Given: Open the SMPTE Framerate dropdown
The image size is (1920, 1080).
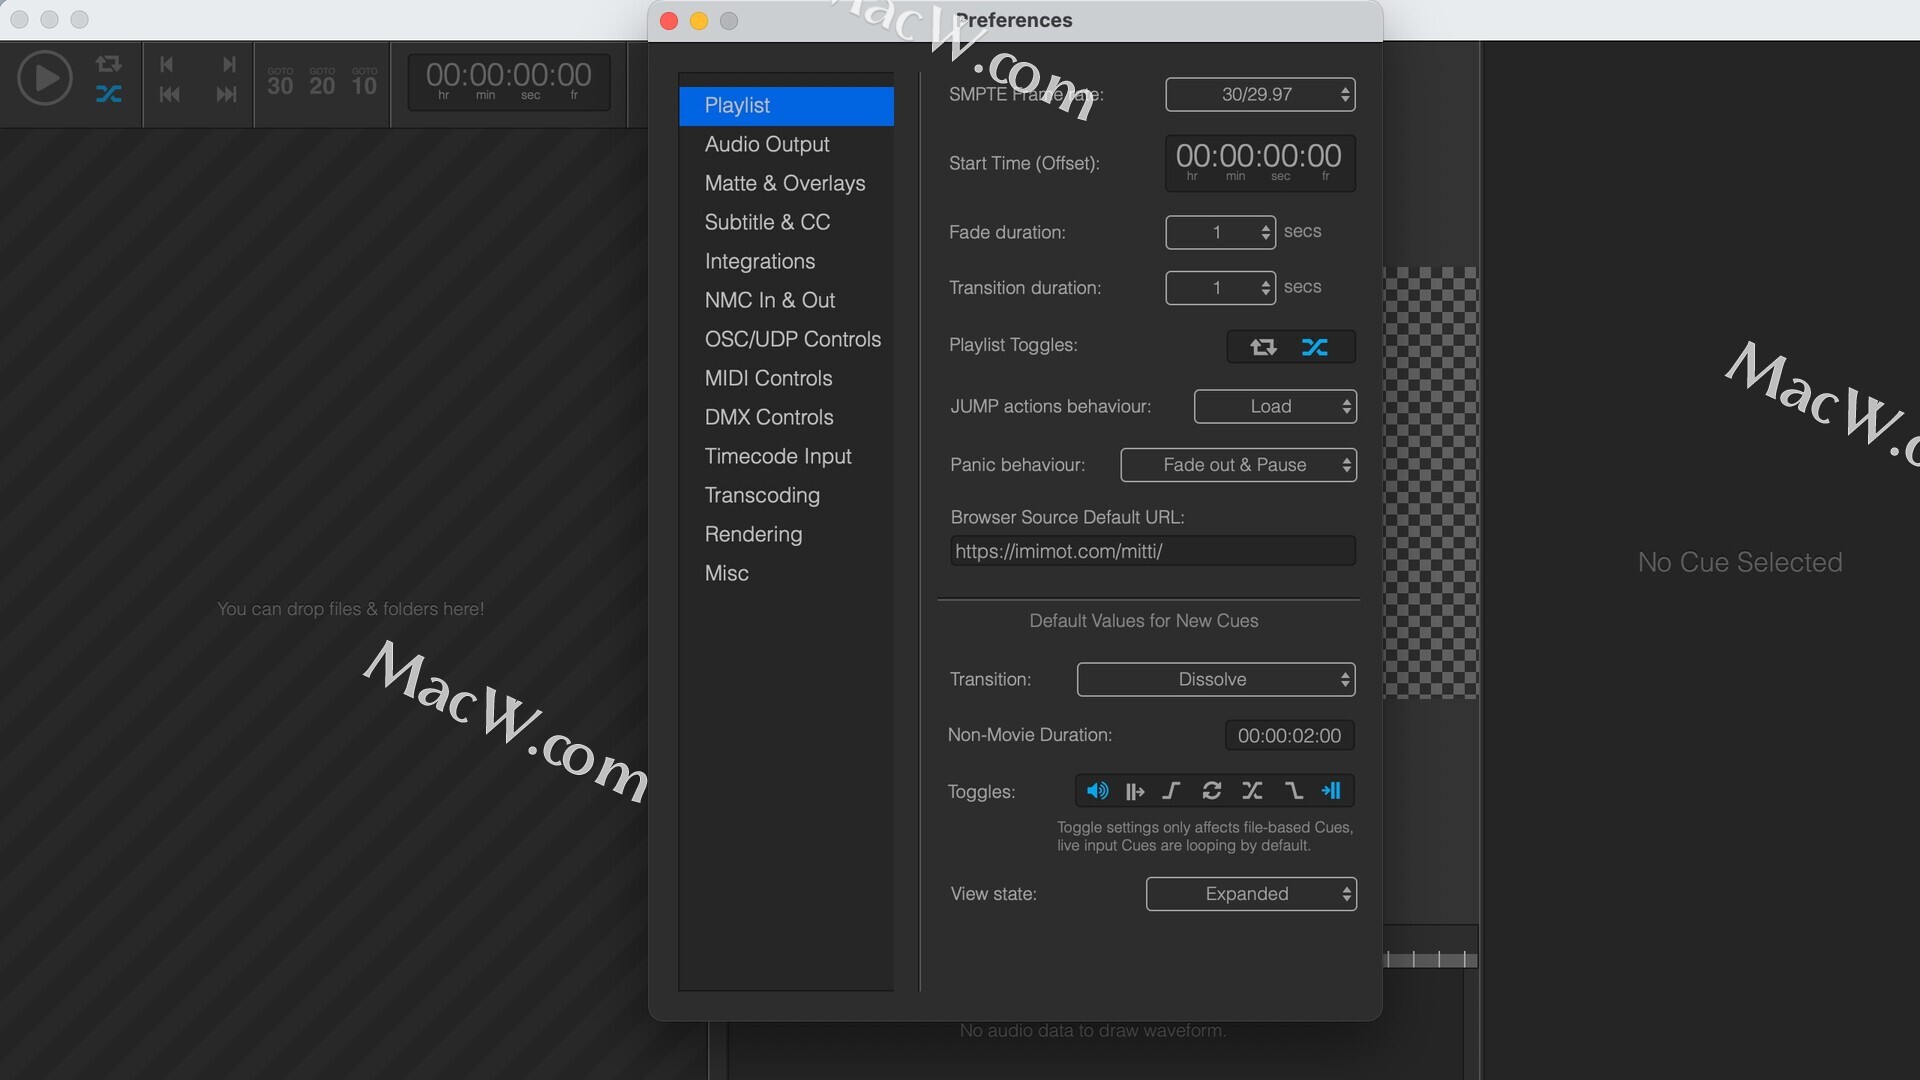Looking at the screenshot, I should point(1260,94).
